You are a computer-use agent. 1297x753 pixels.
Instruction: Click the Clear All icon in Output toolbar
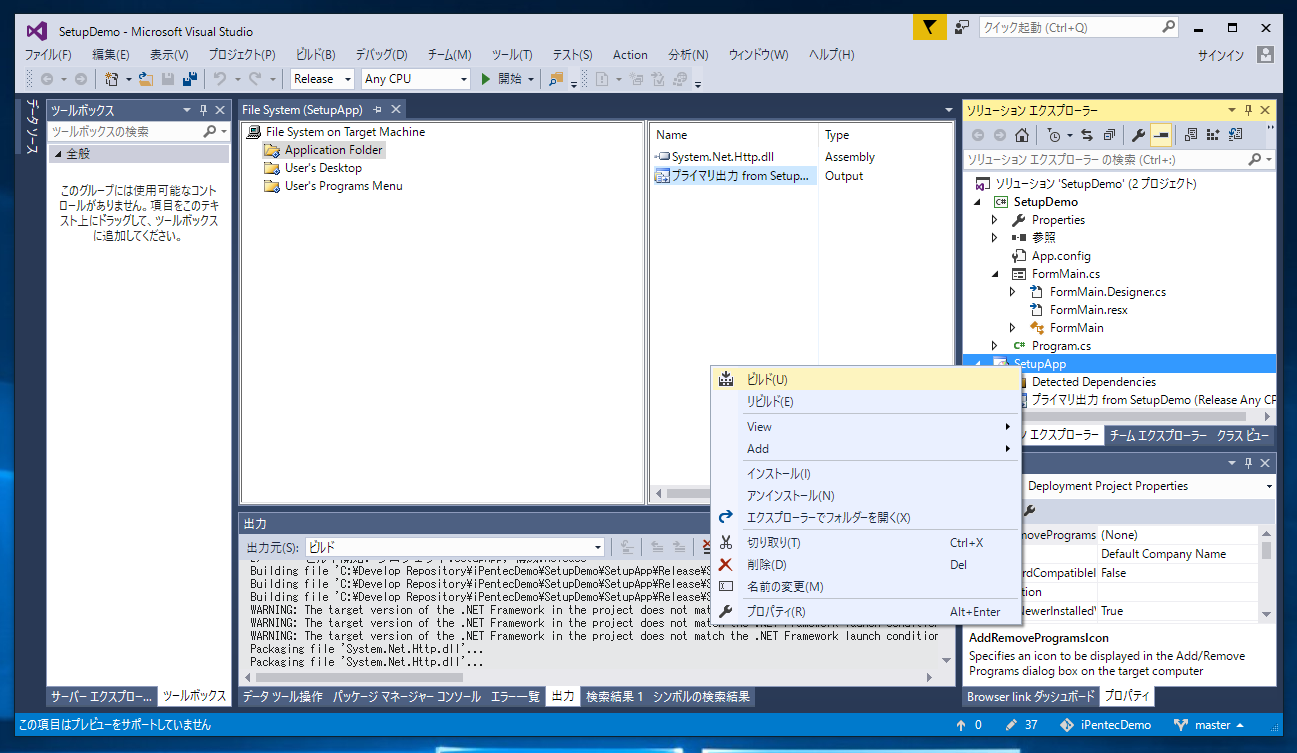(706, 547)
